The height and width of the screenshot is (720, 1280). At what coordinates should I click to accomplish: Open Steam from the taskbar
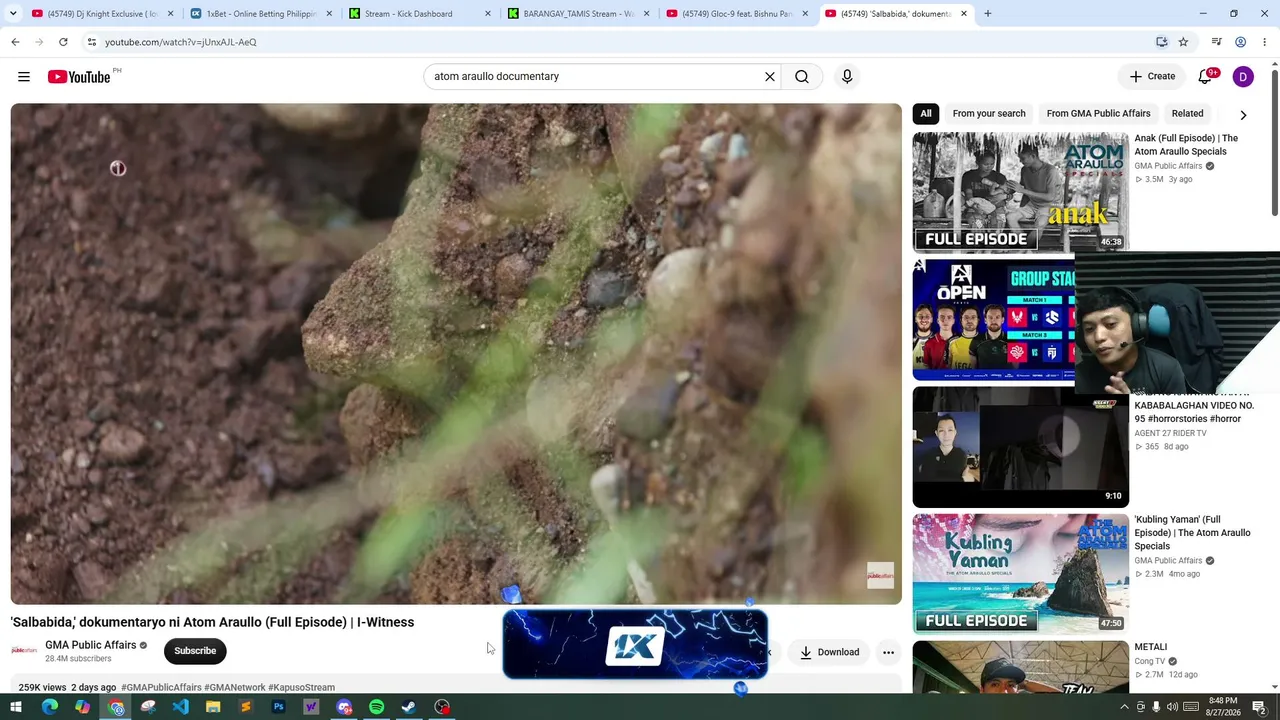point(409,707)
